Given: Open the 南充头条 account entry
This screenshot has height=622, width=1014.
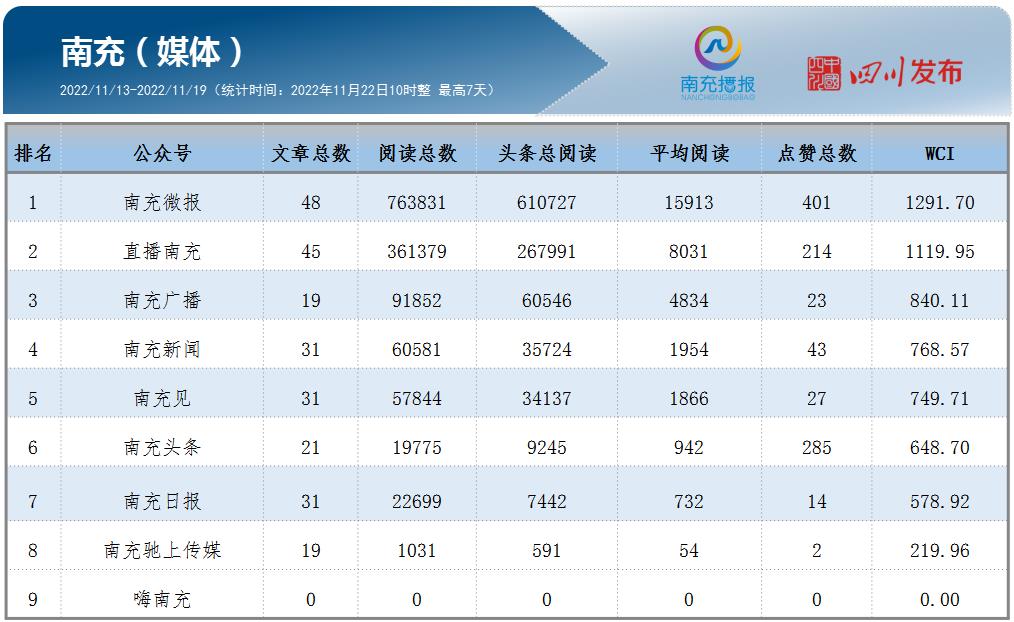Looking at the screenshot, I should click(x=162, y=447).
